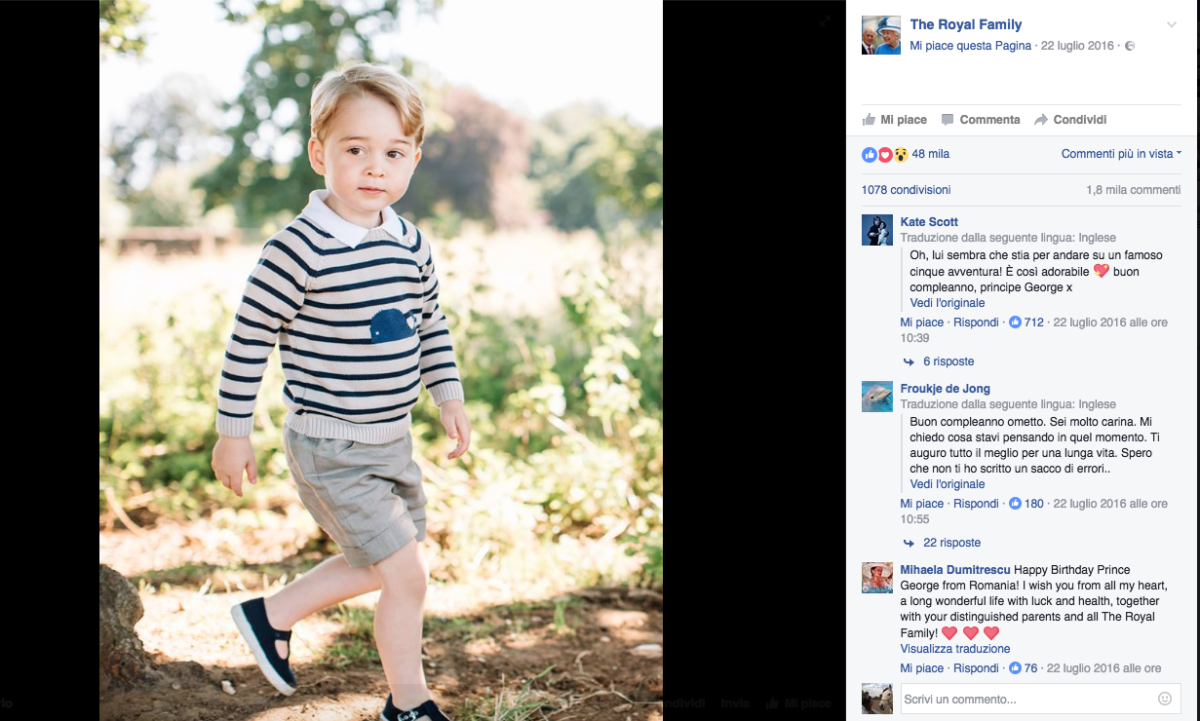Click Visualizza traduzione link
The image size is (1200, 721).
click(955, 649)
